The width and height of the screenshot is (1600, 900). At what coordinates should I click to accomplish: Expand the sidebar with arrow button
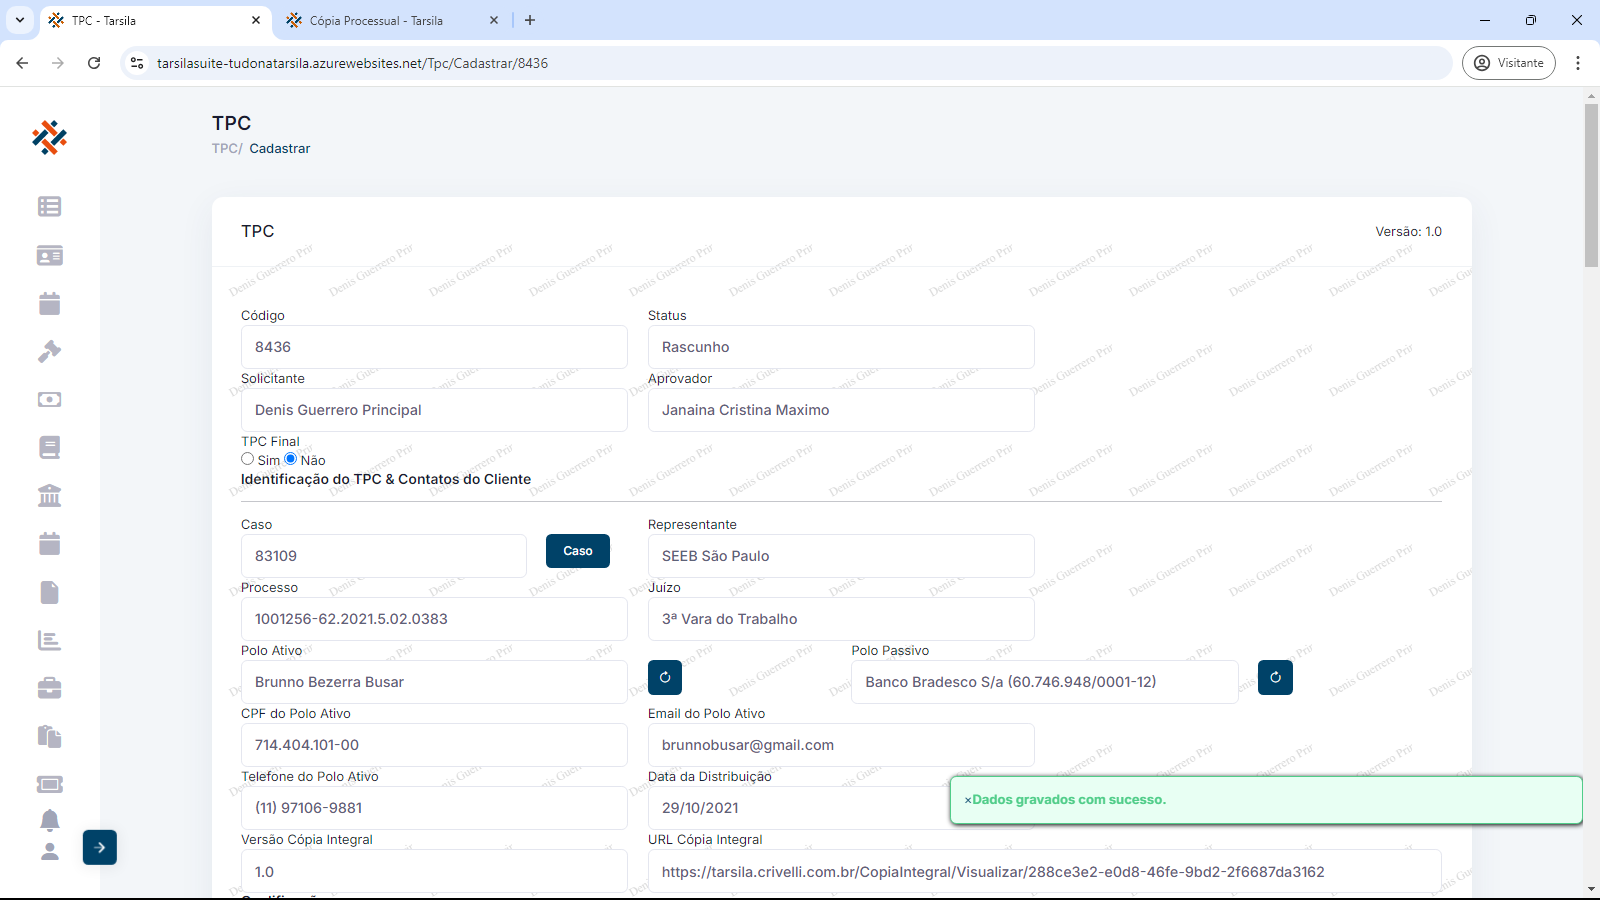[100, 847]
